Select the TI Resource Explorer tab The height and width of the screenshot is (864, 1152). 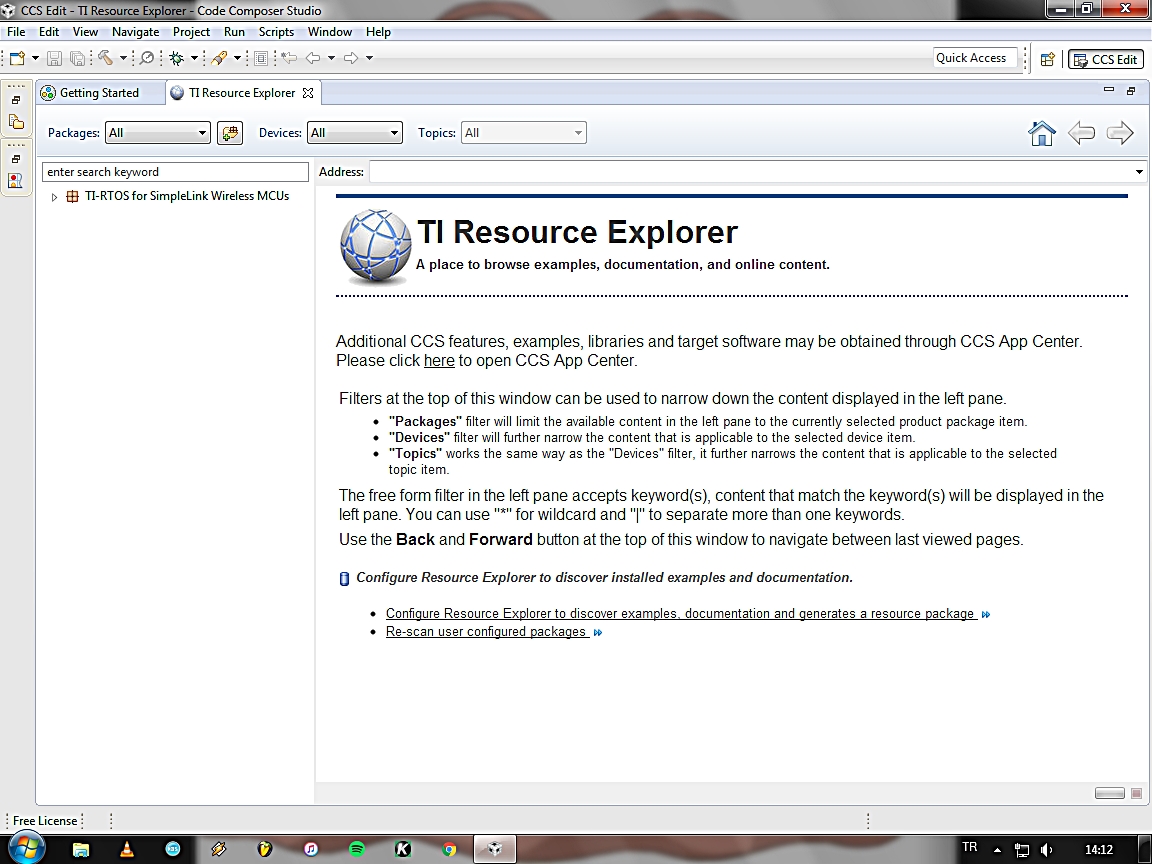pos(242,93)
